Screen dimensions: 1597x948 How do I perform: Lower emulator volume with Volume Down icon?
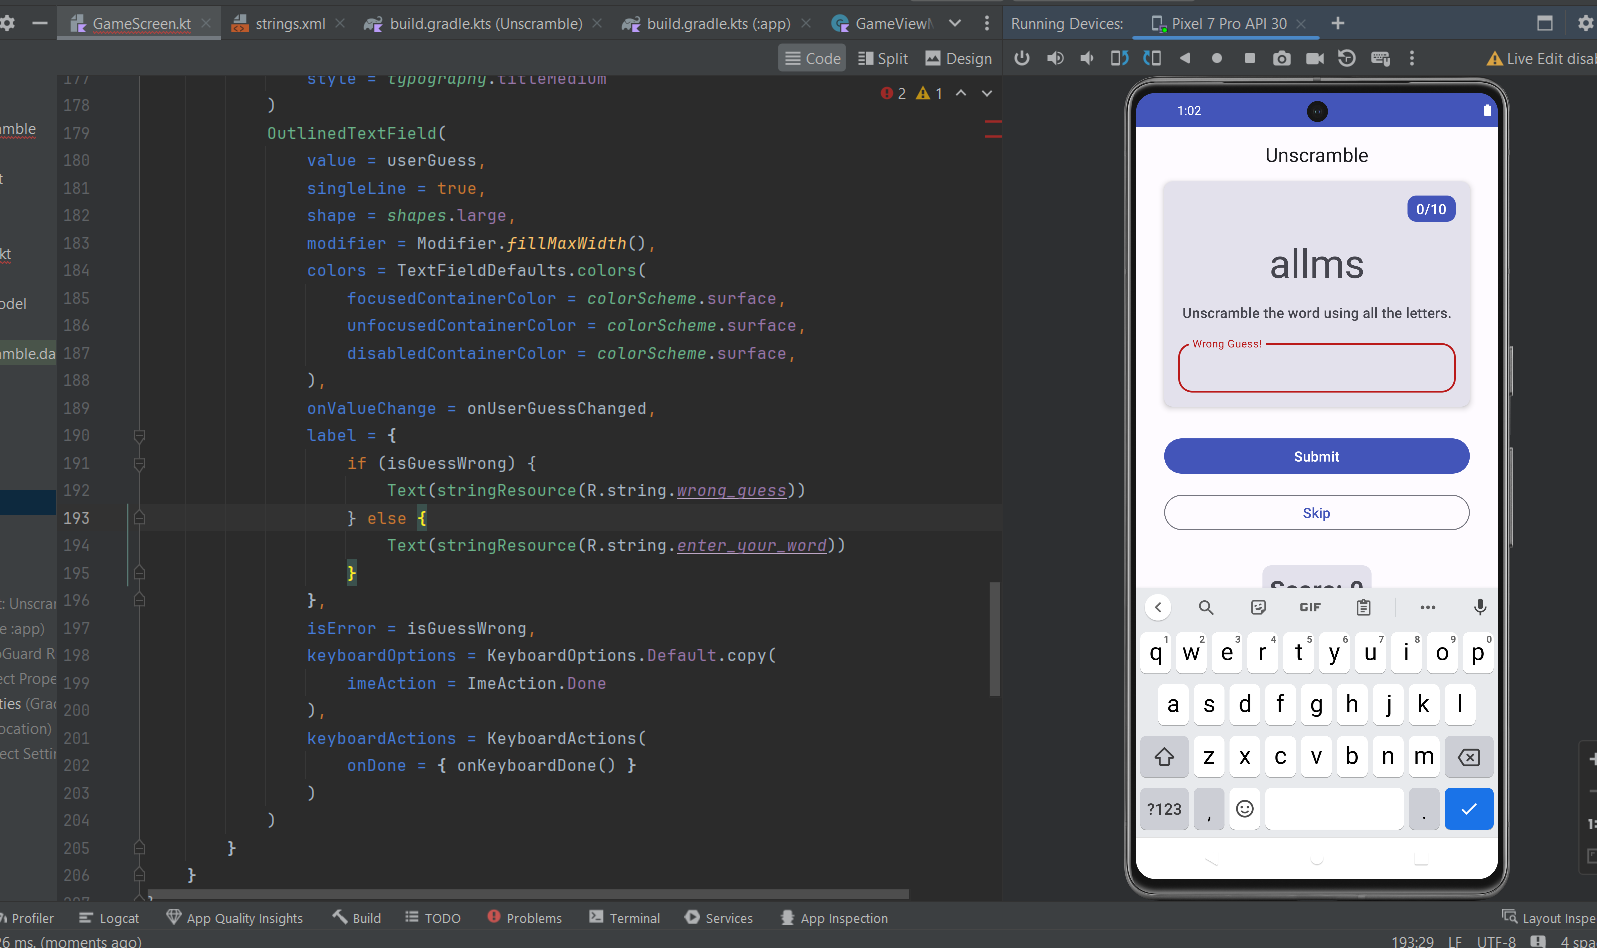(x=1087, y=58)
